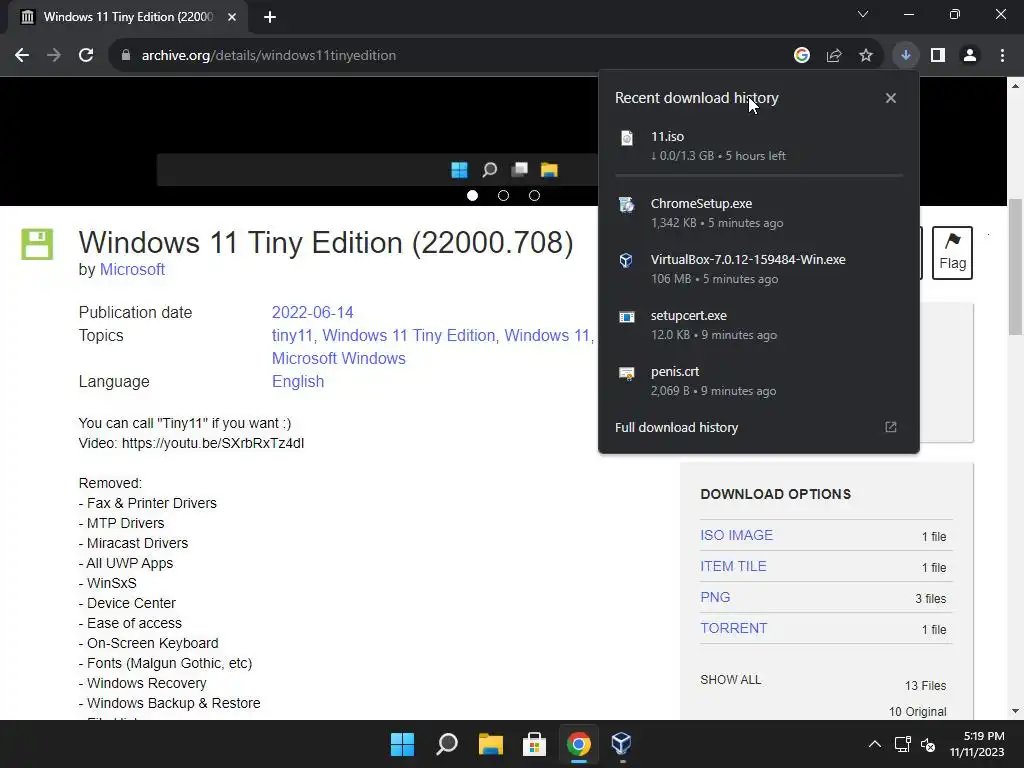Open the tiny11 topic link
Screen dimensions: 1024x768
pyautogui.click(x=292, y=336)
